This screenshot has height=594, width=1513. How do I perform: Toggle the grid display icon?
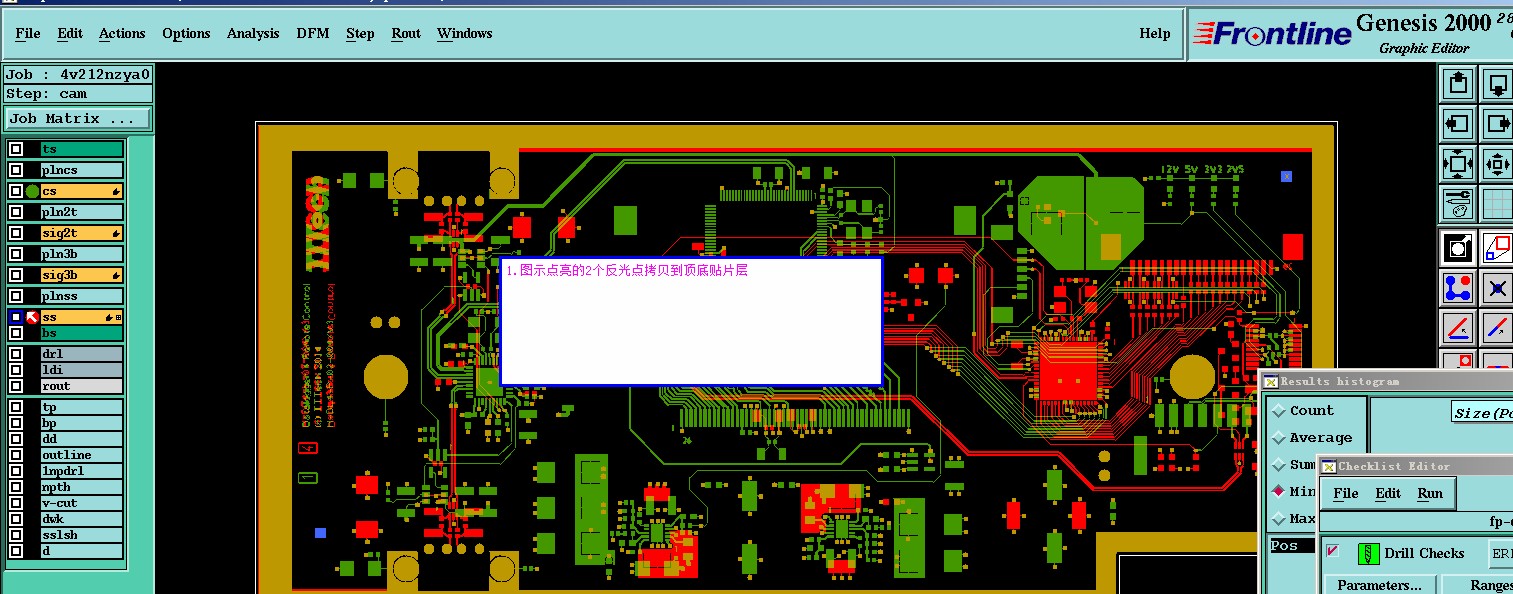tap(1497, 204)
